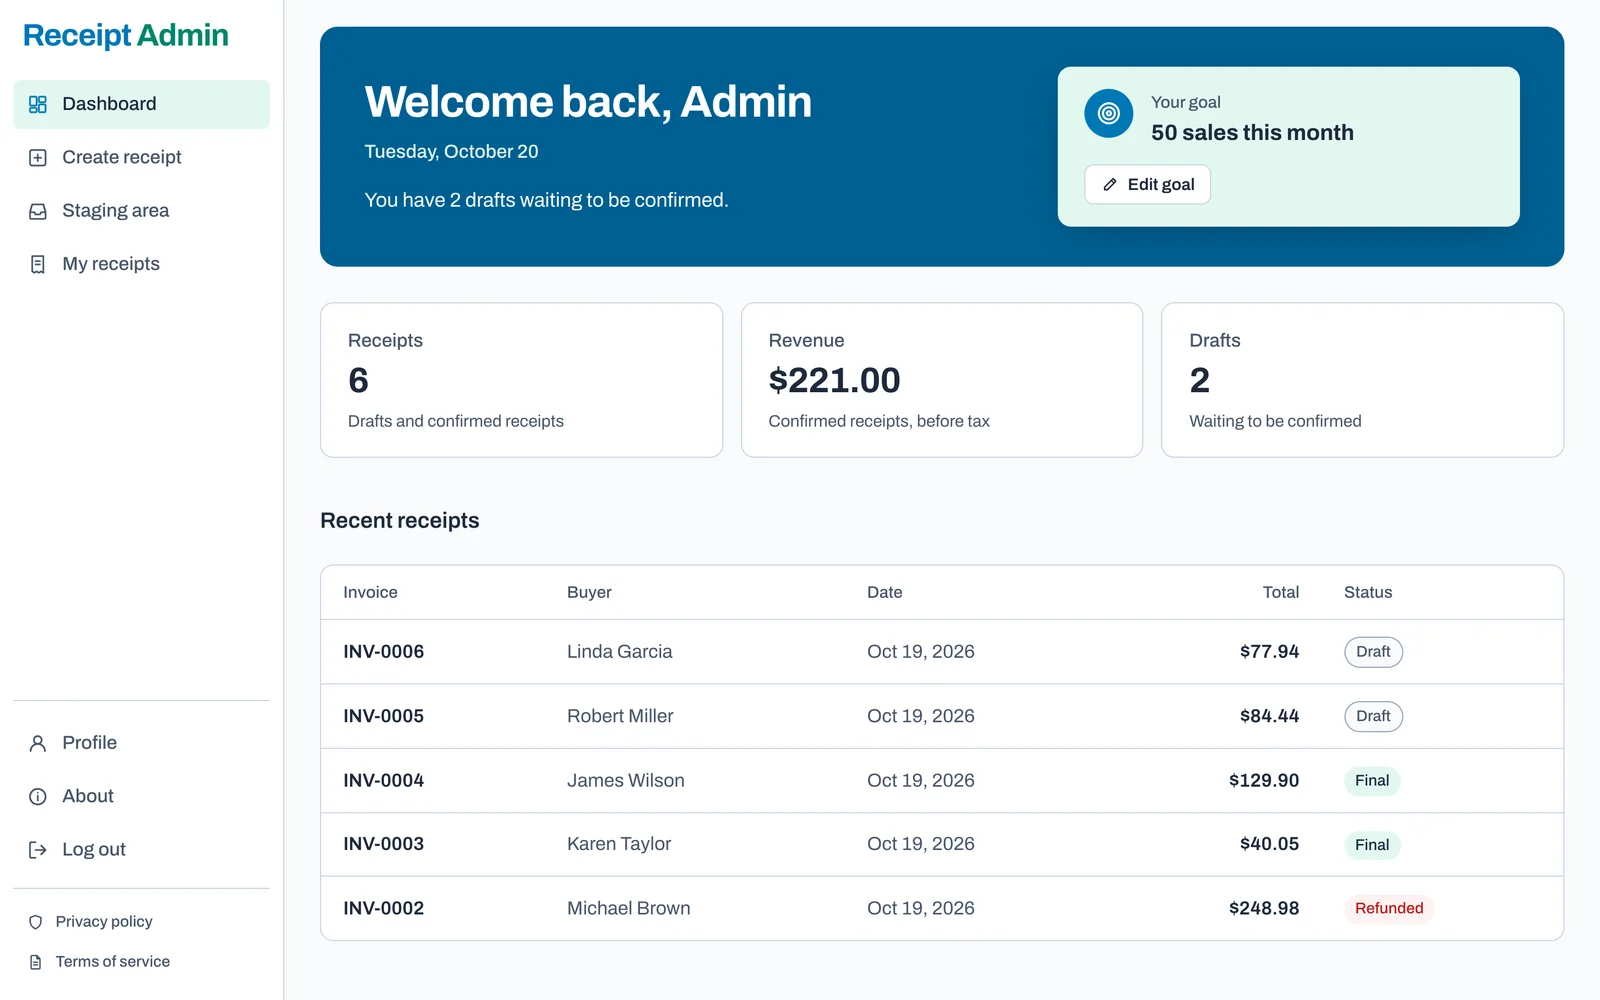
Task: Open invoice INV-0005
Action: 384,716
